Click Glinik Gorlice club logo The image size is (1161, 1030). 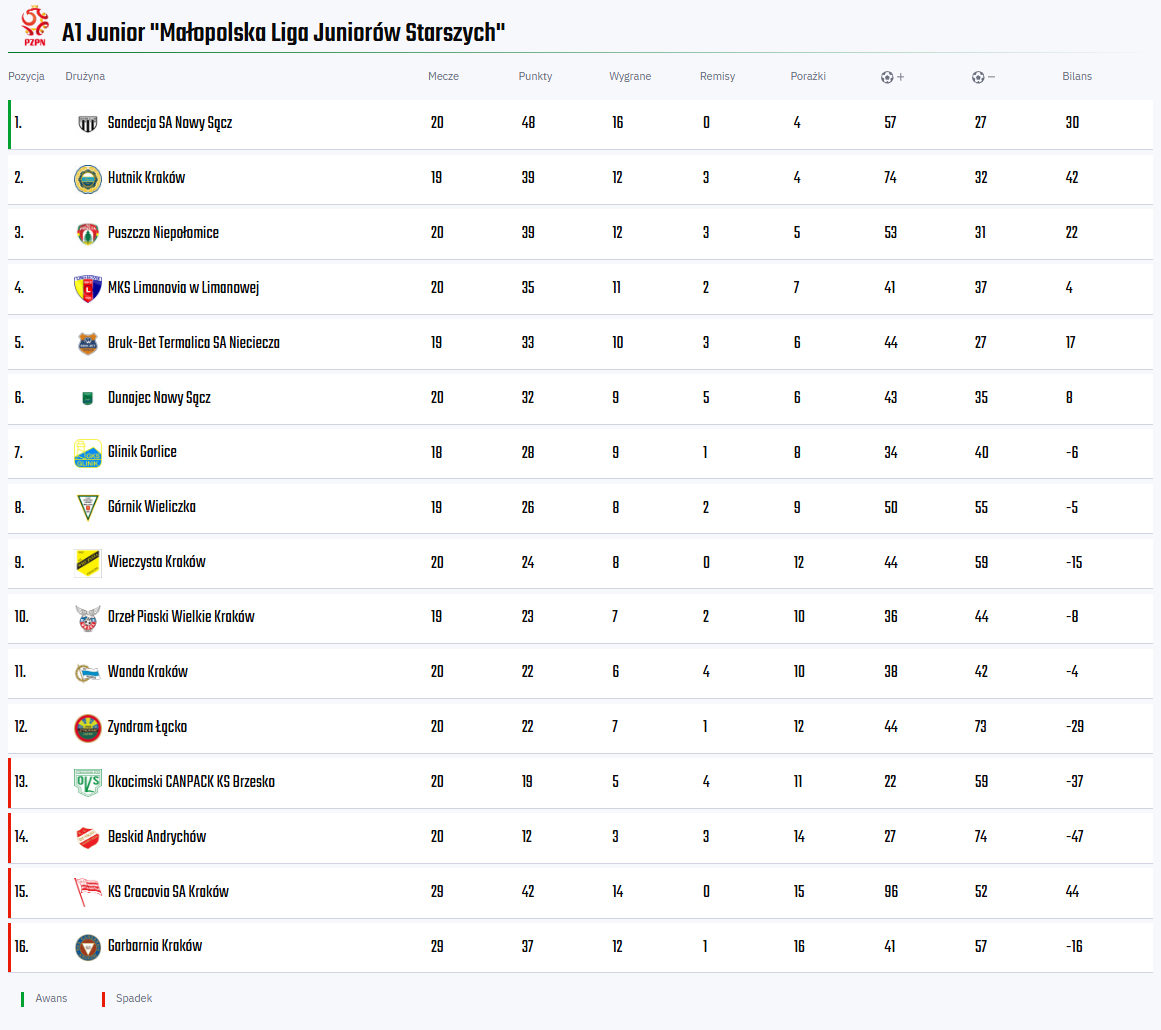point(88,453)
